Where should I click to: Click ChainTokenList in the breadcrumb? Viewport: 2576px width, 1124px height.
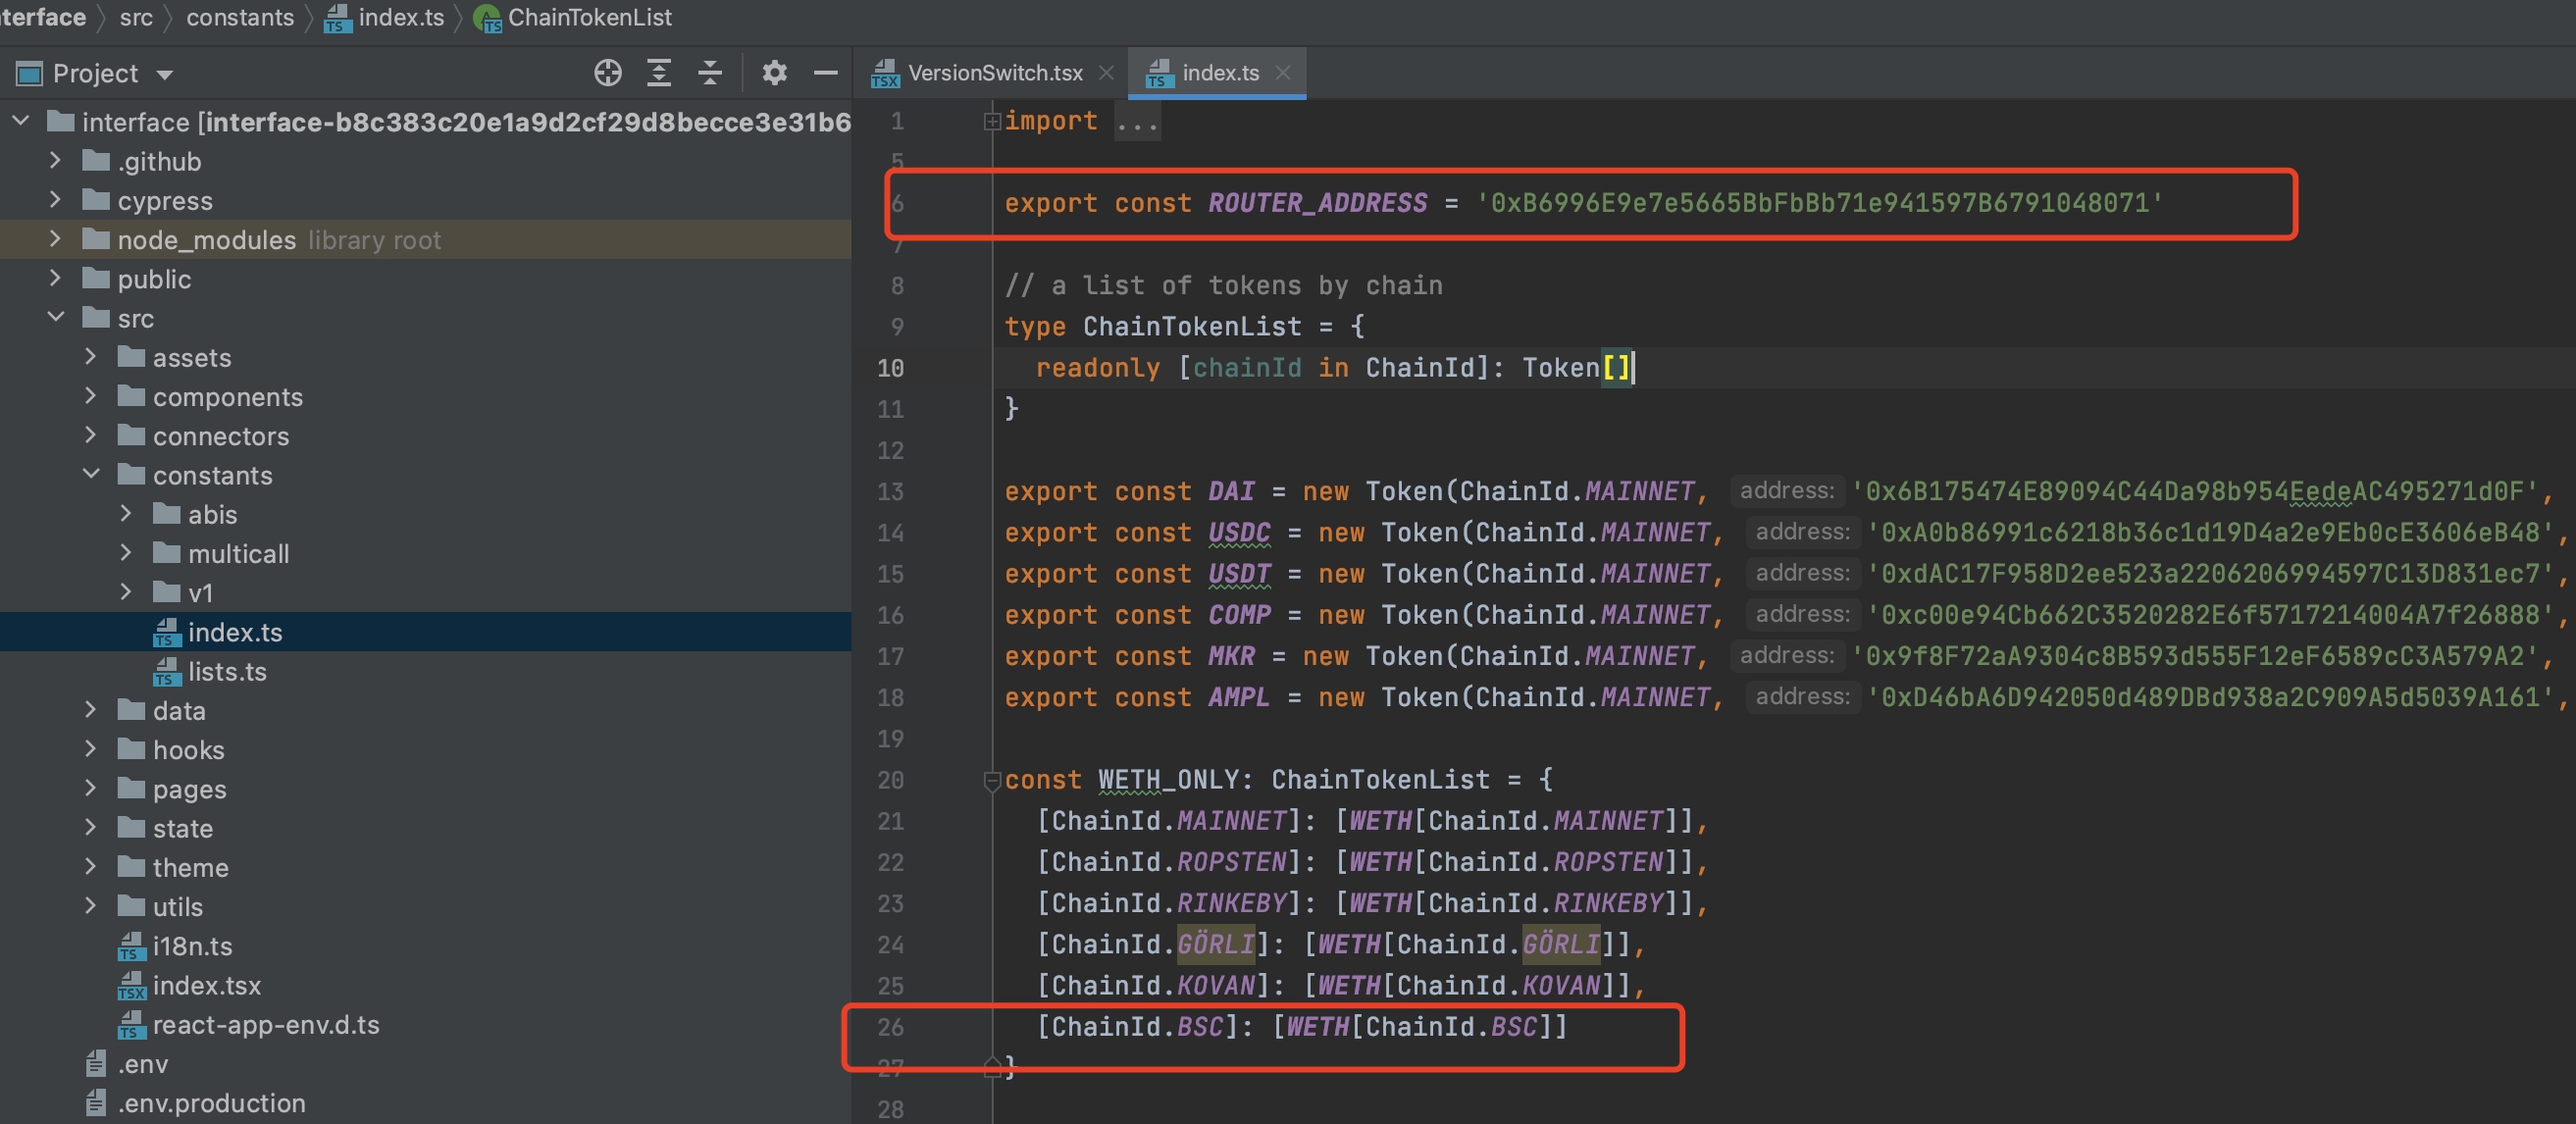pyautogui.click(x=589, y=17)
